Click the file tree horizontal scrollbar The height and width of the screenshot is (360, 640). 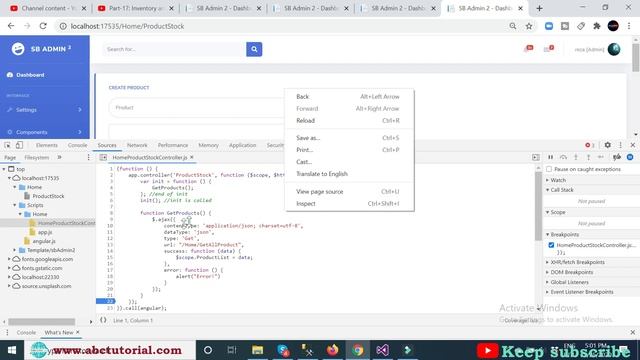coord(42,322)
